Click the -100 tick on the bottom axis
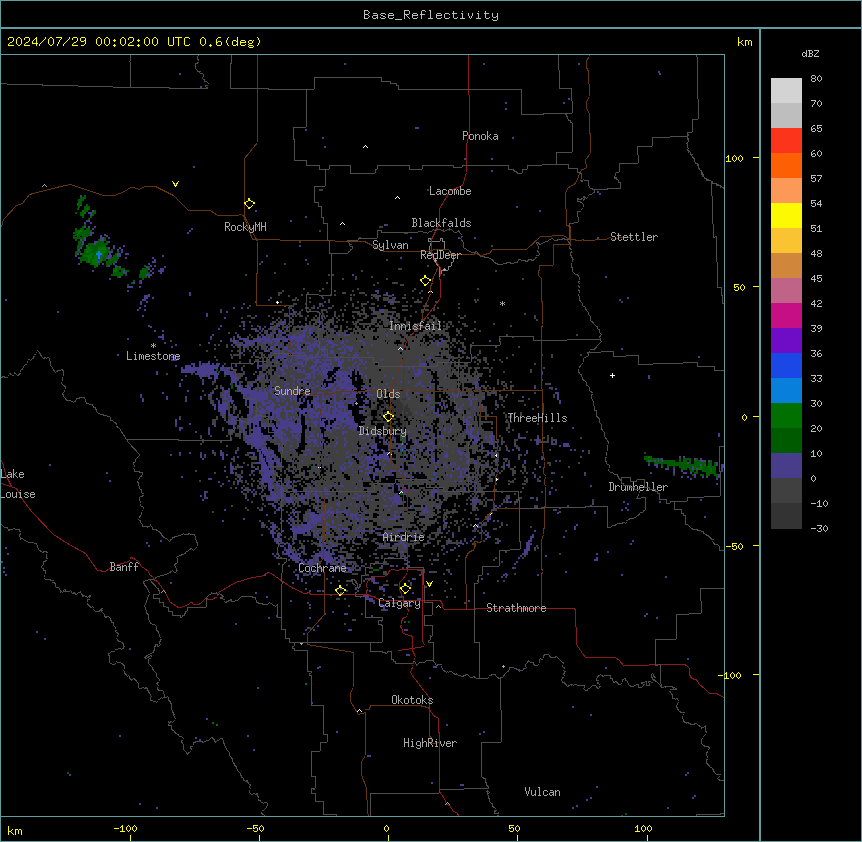Image resolution: width=862 pixels, height=842 pixels. [125, 828]
